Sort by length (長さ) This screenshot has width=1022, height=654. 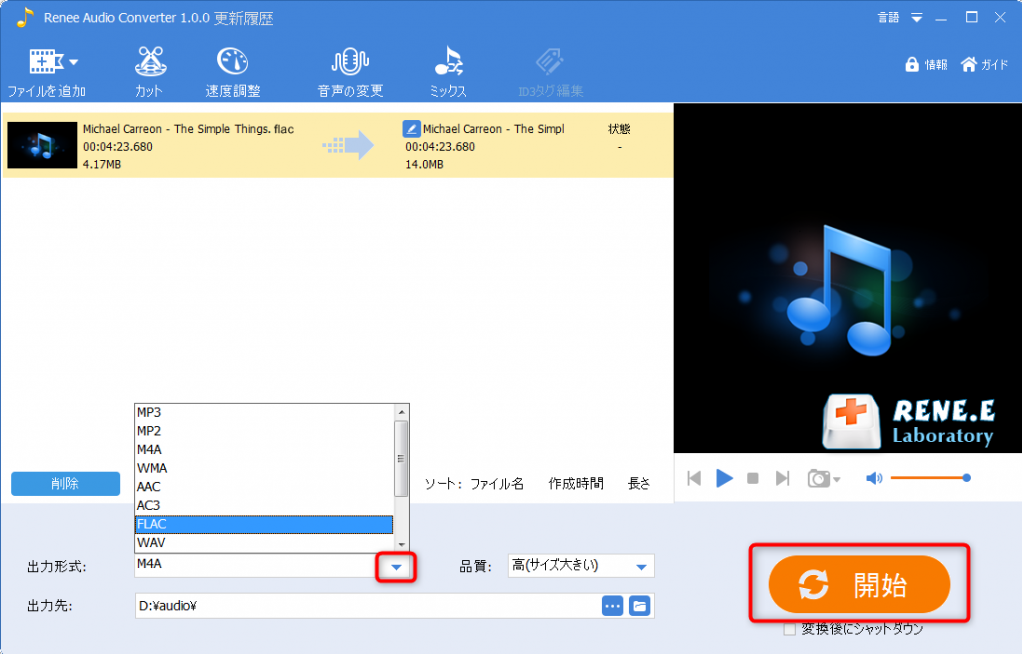pos(639,483)
